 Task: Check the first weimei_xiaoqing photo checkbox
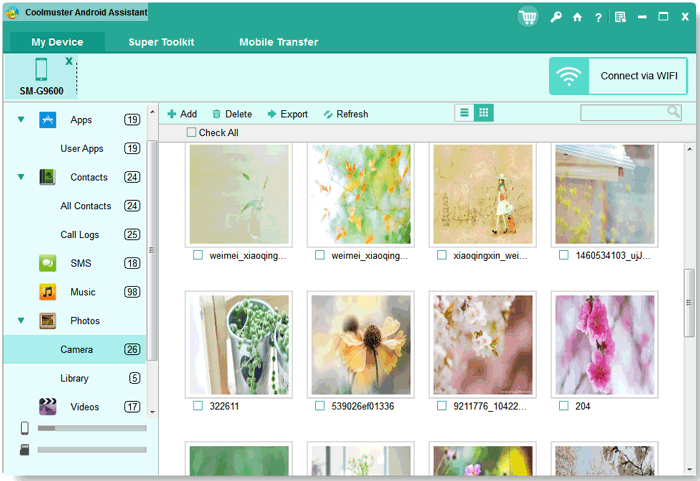(x=198, y=255)
